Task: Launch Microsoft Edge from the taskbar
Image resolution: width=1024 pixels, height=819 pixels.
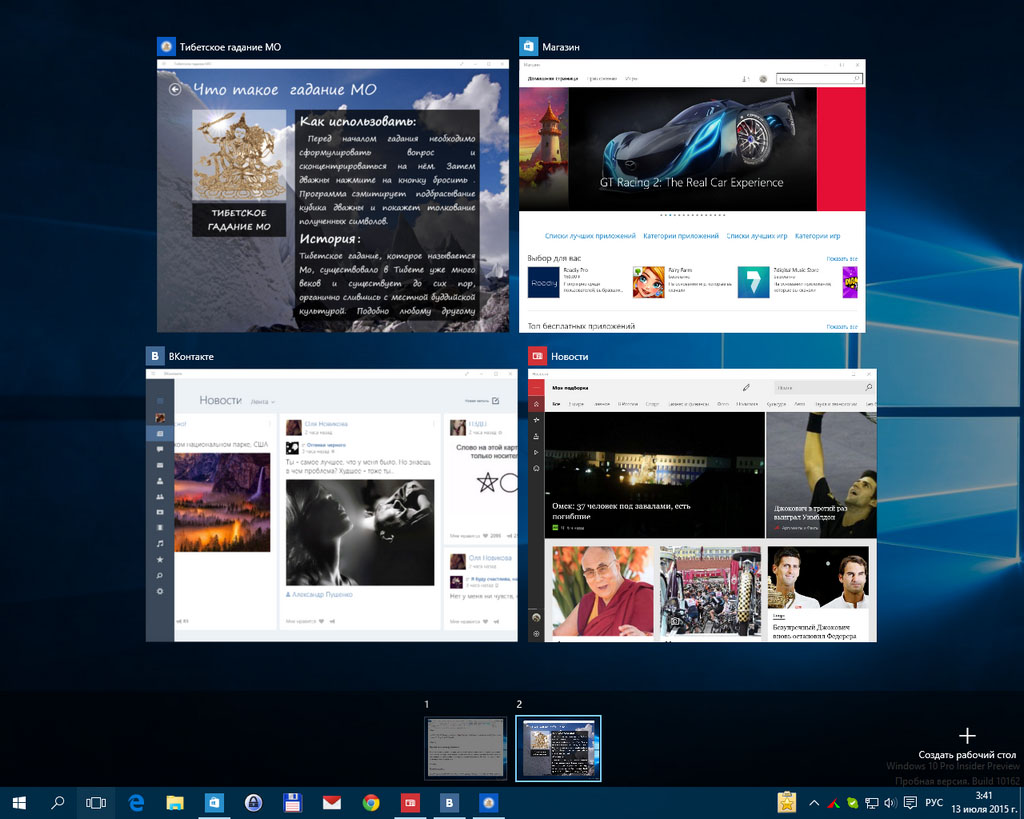Action: point(136,803)
